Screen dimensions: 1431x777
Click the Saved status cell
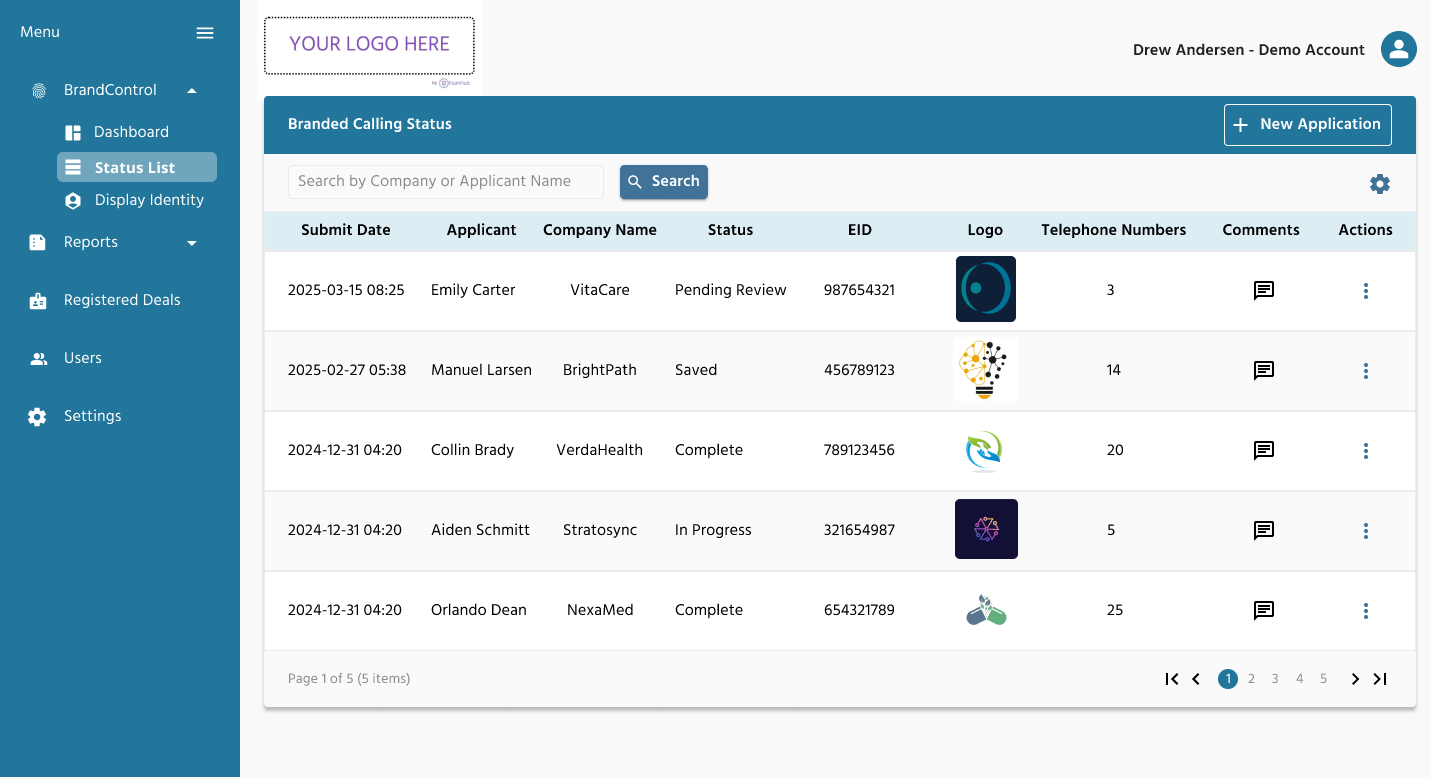tap(696, 370)
